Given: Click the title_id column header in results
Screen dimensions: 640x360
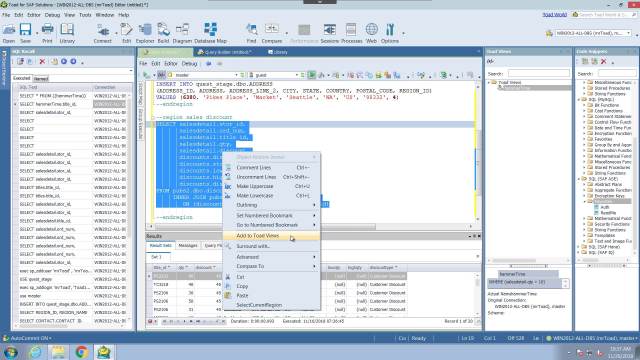Looking at the screenshot, I should pyautogui.click(x=162, y=267).
